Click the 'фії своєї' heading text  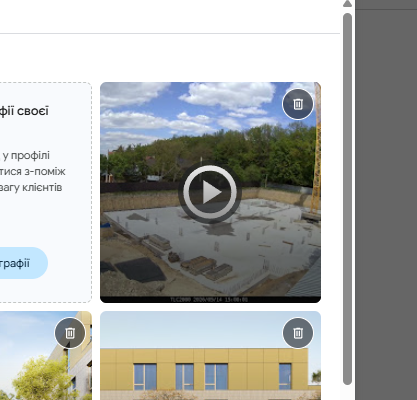(24, 111)
